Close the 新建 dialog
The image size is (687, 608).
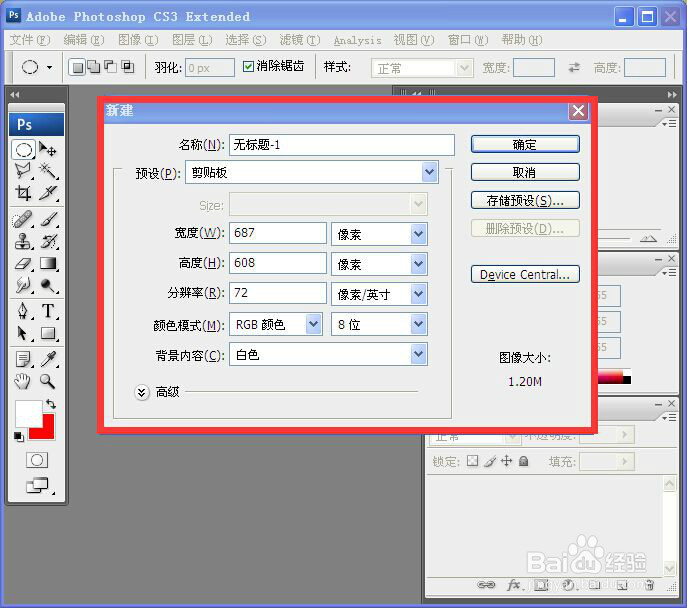pos(578,111)
